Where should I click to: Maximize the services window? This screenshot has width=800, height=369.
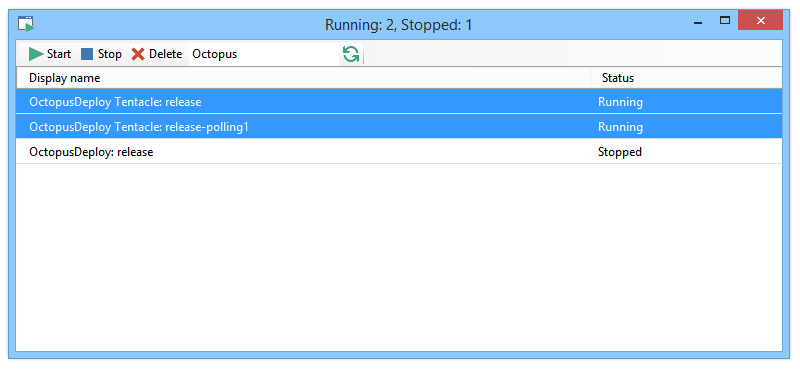(x=725, y=21)
